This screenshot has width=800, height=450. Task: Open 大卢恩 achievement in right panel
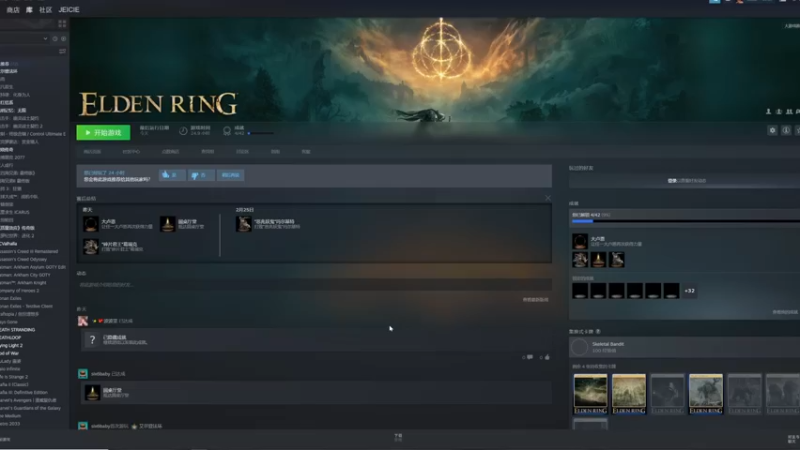(x=580, y=241)
